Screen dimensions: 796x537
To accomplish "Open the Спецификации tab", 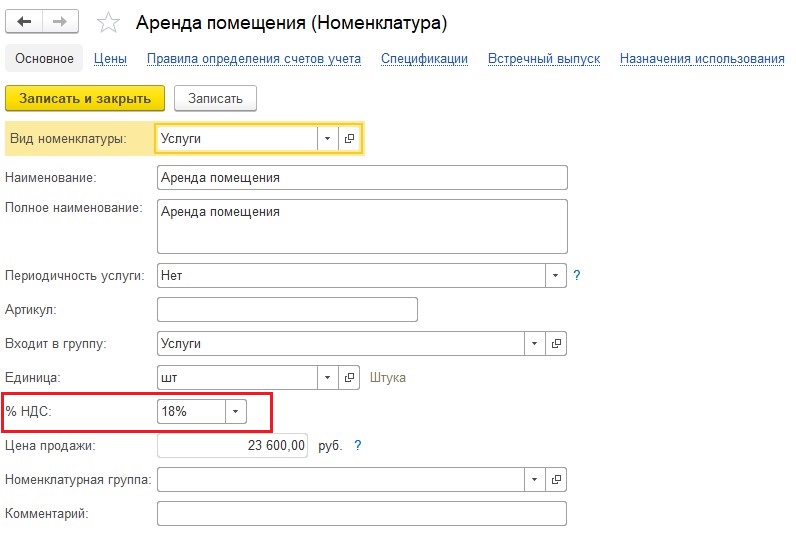I will [424, 59].
